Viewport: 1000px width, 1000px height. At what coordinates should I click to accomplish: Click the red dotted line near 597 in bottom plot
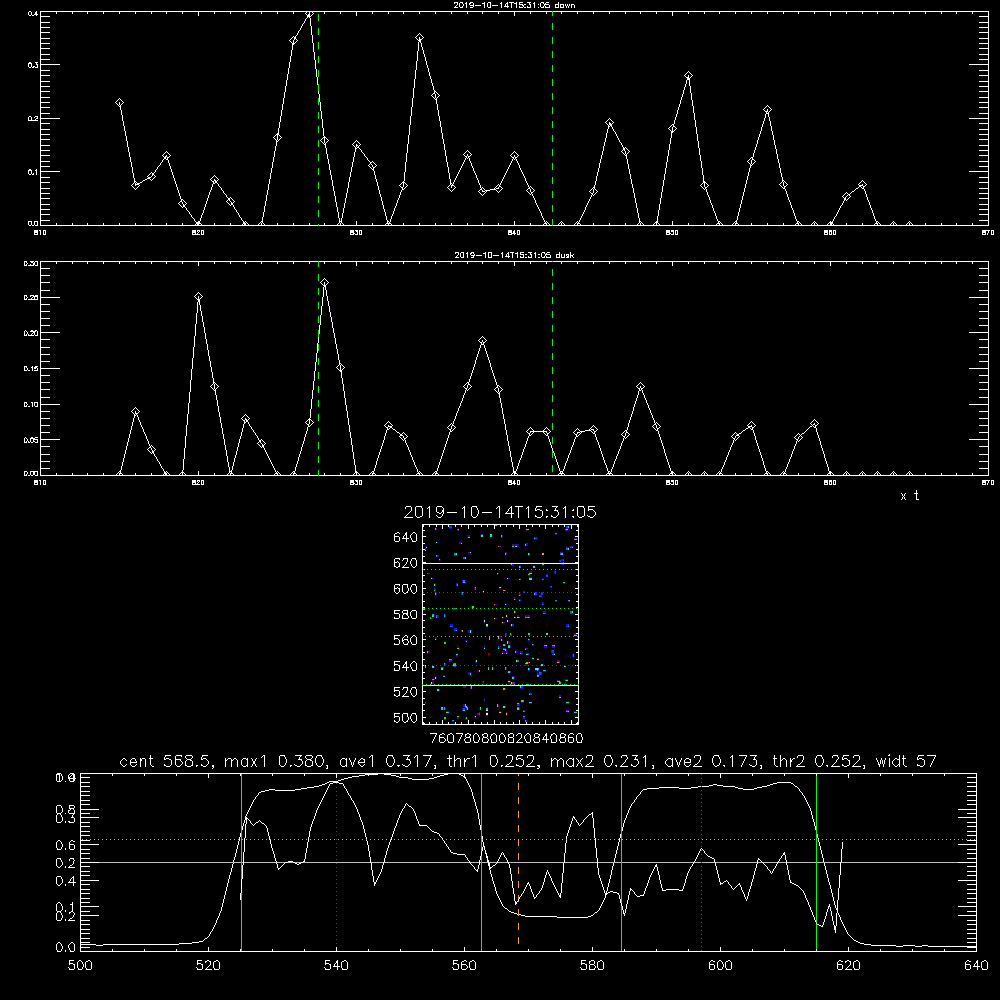pyautogui.click(x=702, y=862)
